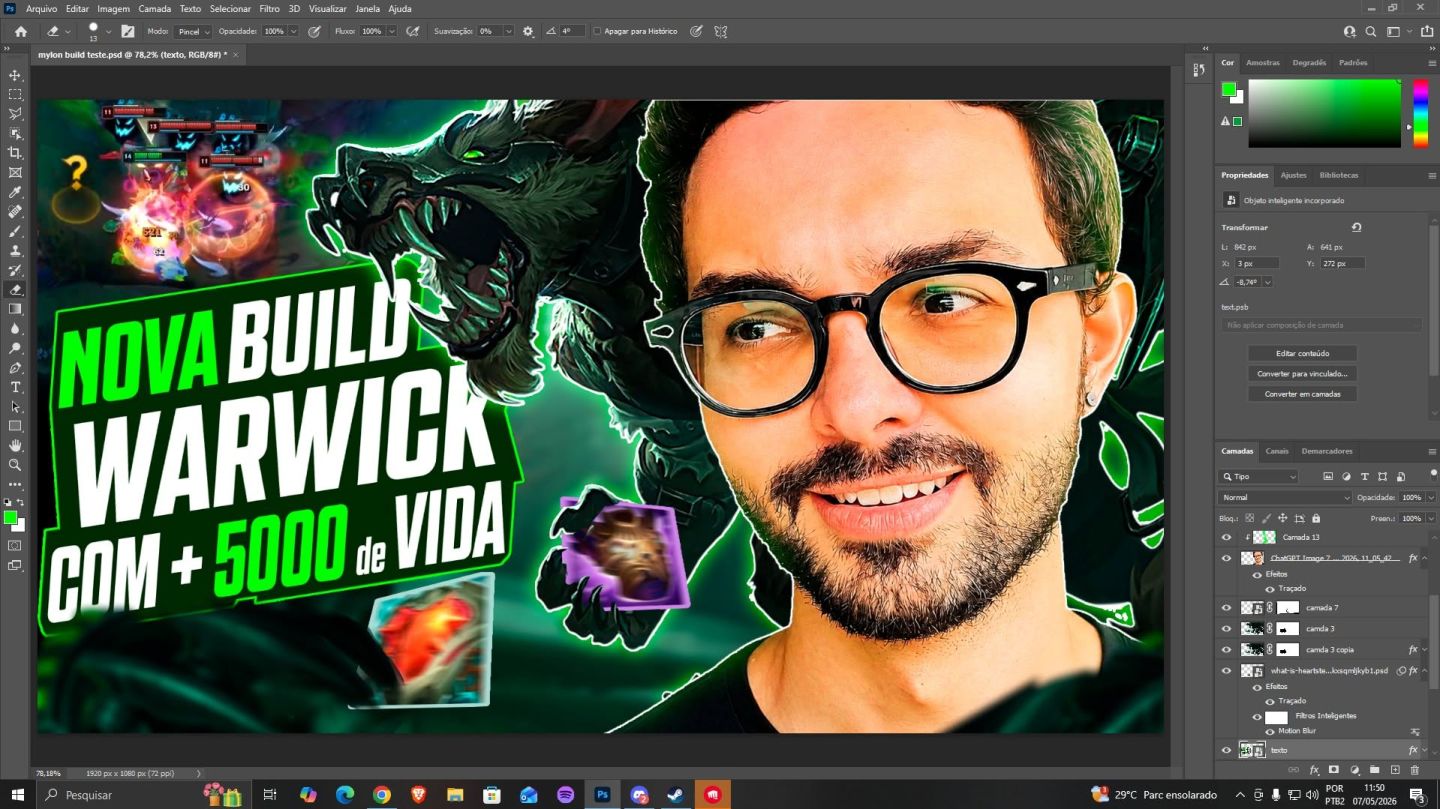
Task: Open the Tipo layer filter dropdown
Action: pyautogui.click(x=1258, y=477)
